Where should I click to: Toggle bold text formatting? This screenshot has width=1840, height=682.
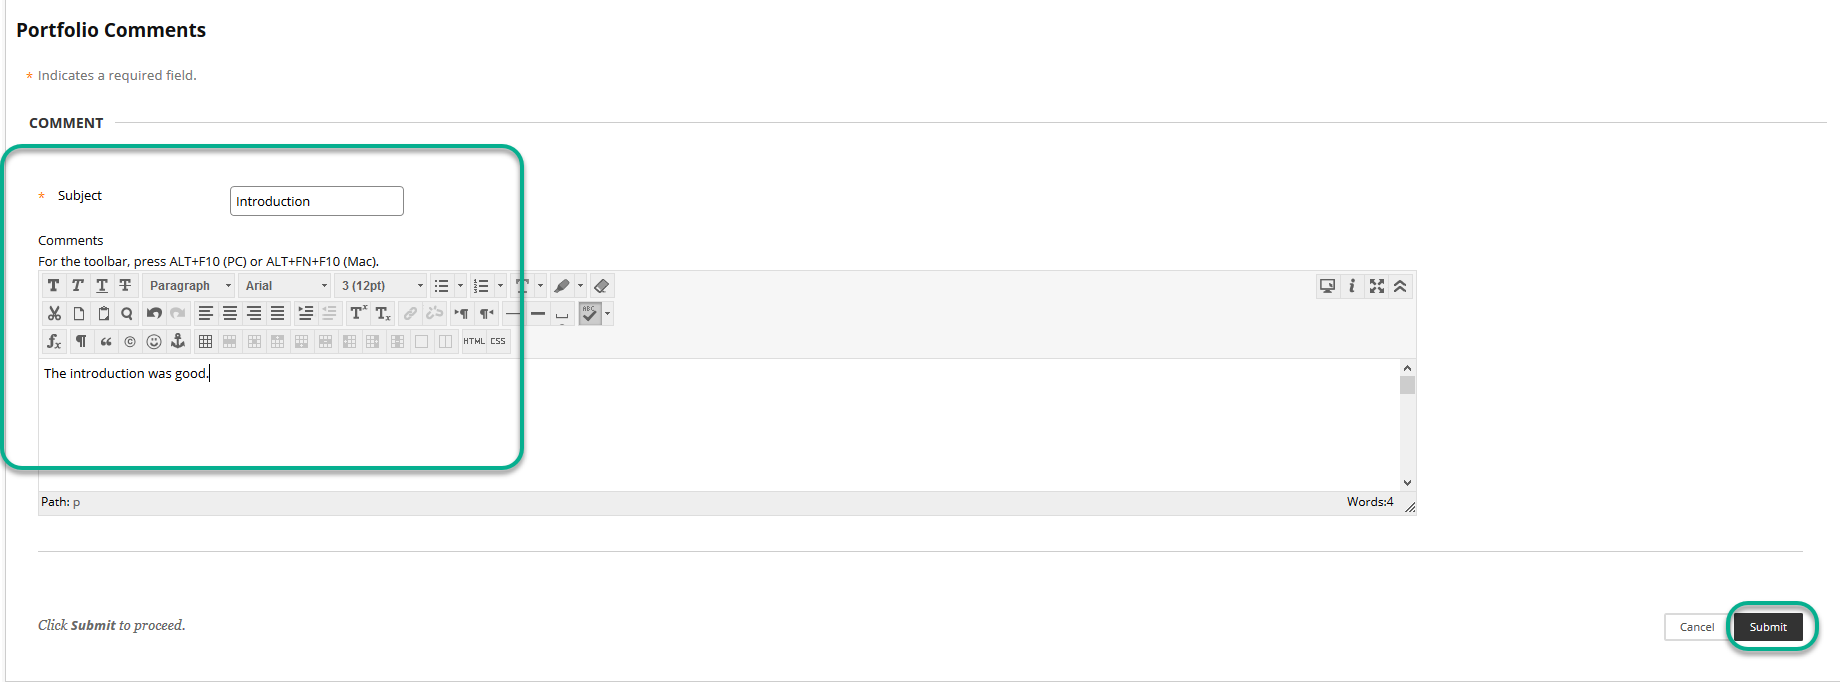[54, 286]
